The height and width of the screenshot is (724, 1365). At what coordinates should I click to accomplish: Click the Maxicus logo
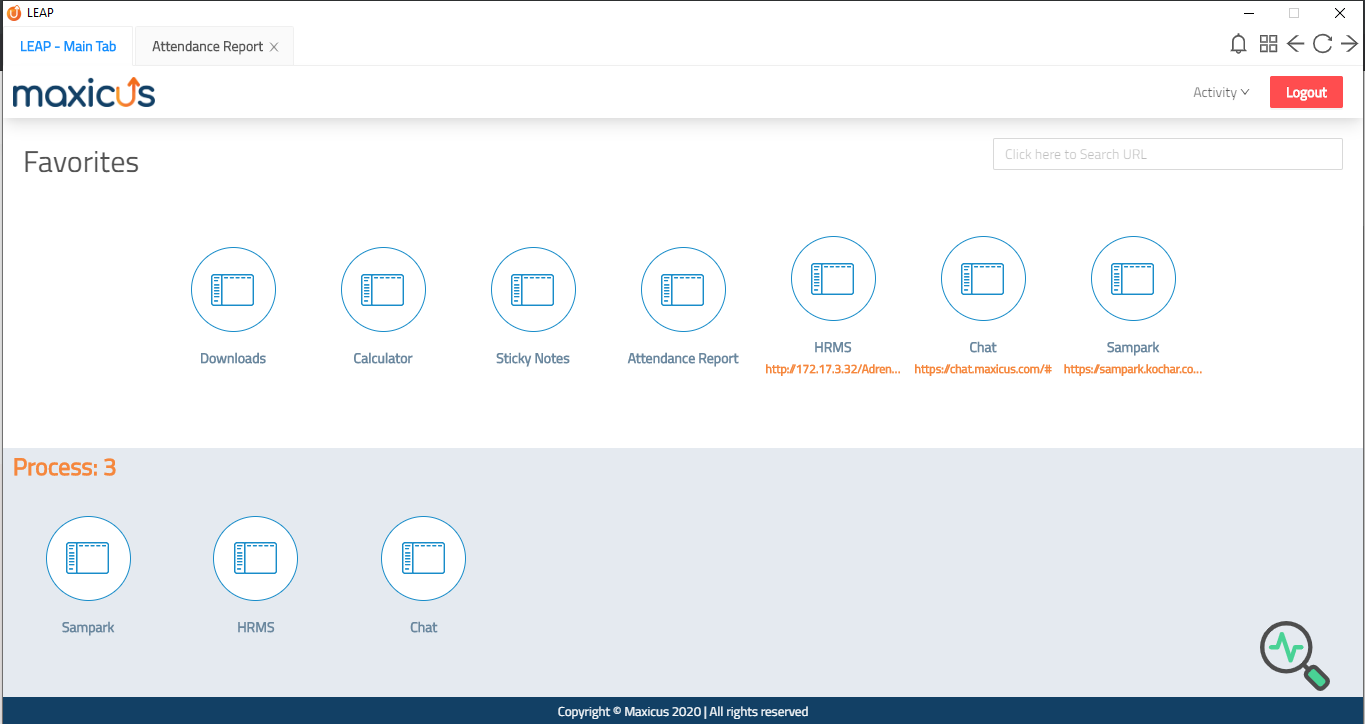[x=84, y=93]
